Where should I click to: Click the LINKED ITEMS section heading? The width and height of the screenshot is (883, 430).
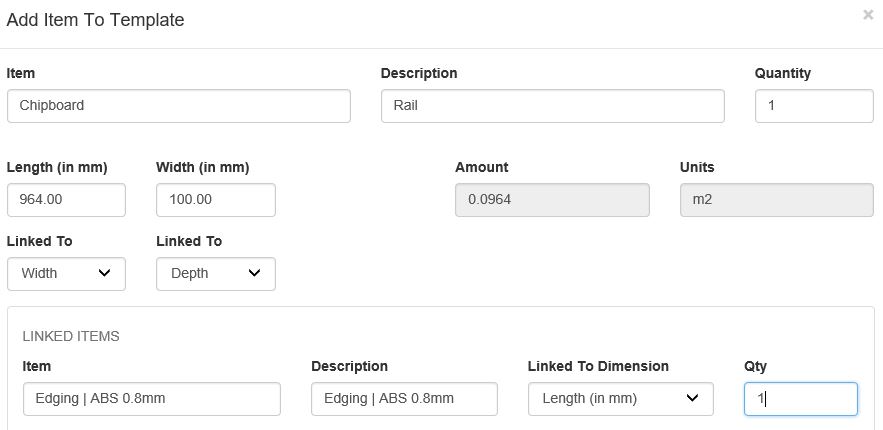pos(71,336)
